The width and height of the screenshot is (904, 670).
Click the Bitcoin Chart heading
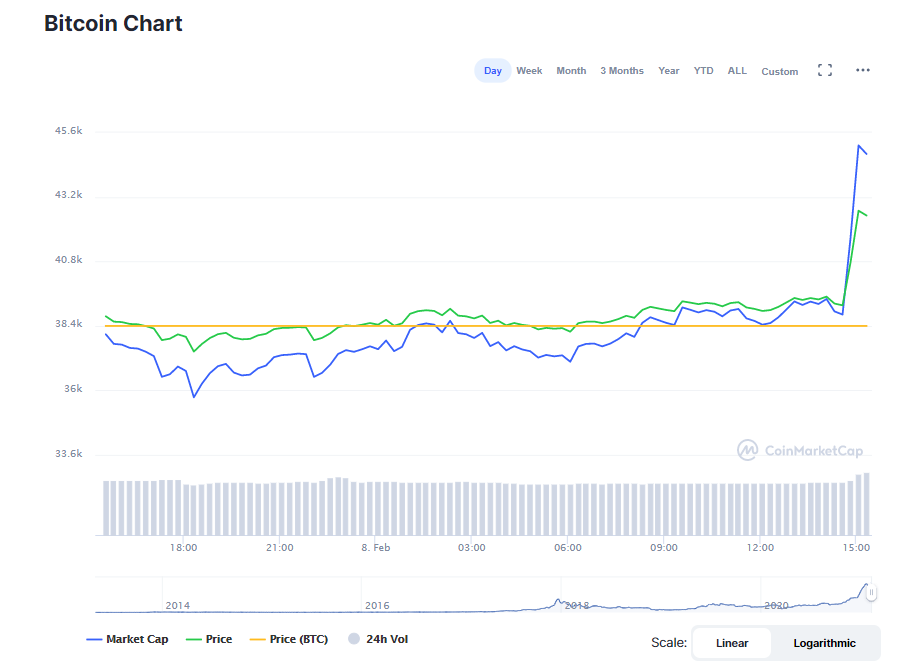(x=113, y=24)
